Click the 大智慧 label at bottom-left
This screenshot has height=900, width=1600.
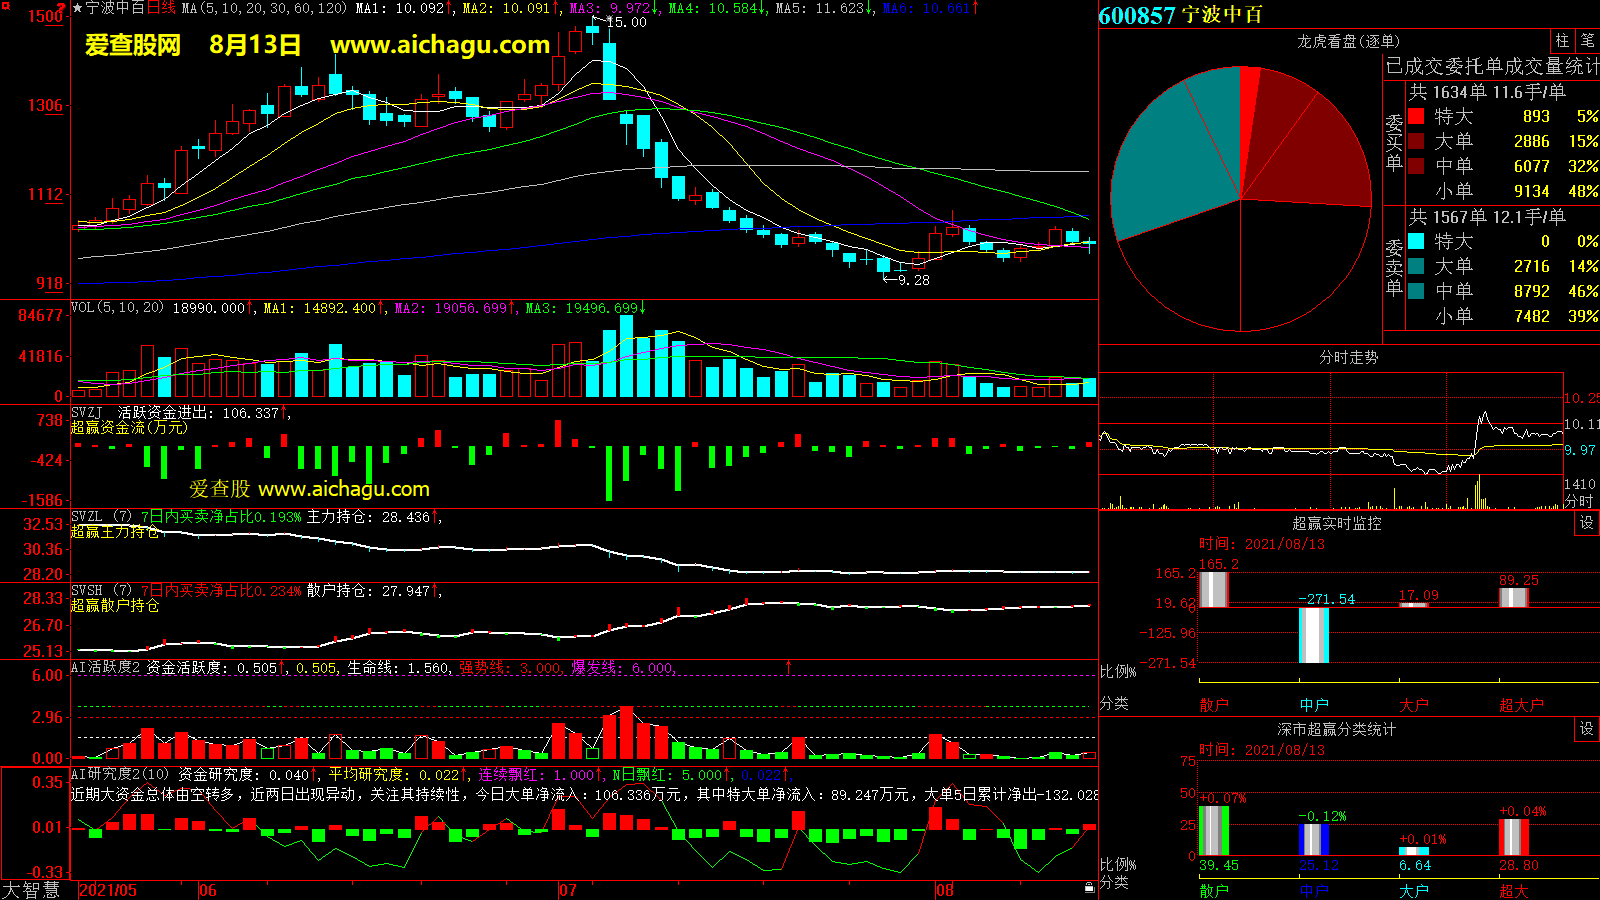(31, 889)
